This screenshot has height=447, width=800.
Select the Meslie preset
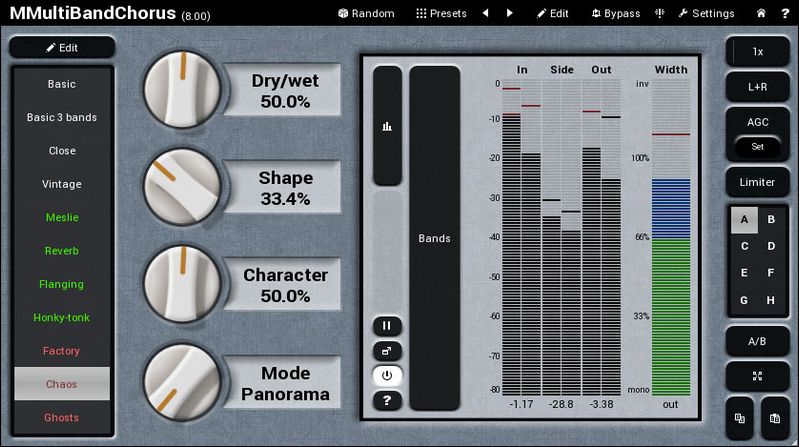pyautogui.click(x=62, y=217)
